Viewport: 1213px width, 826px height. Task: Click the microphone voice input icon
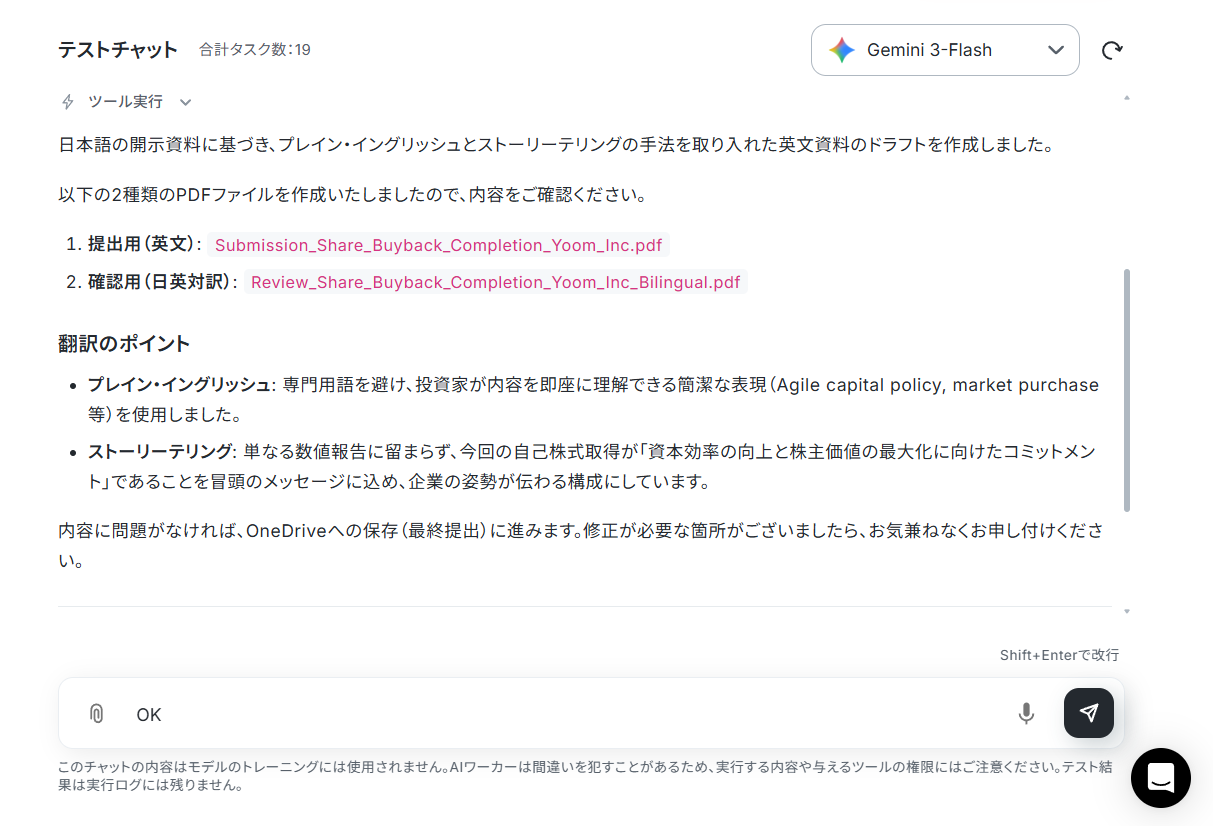click(1026, 713)
